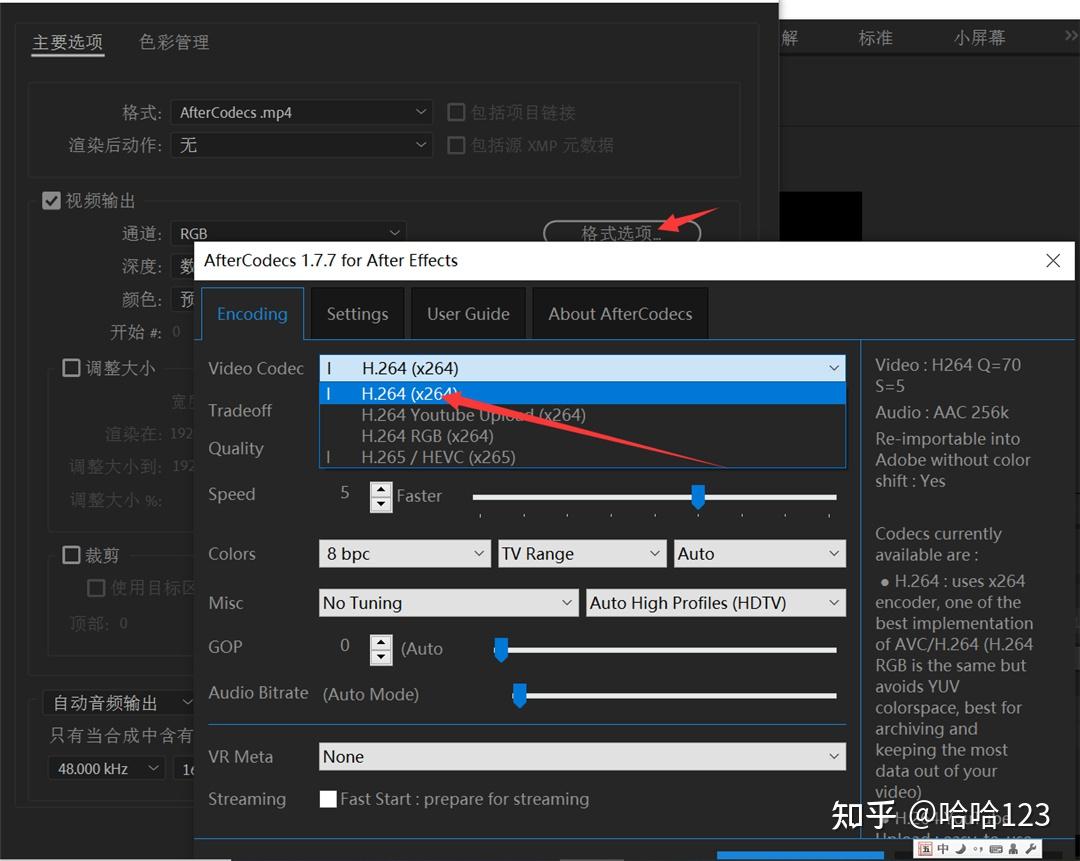Image resolution: width=1080 pixels, height=861 pixels.
Task: Open the Auto color dropdown
Action: pos(760,554)
